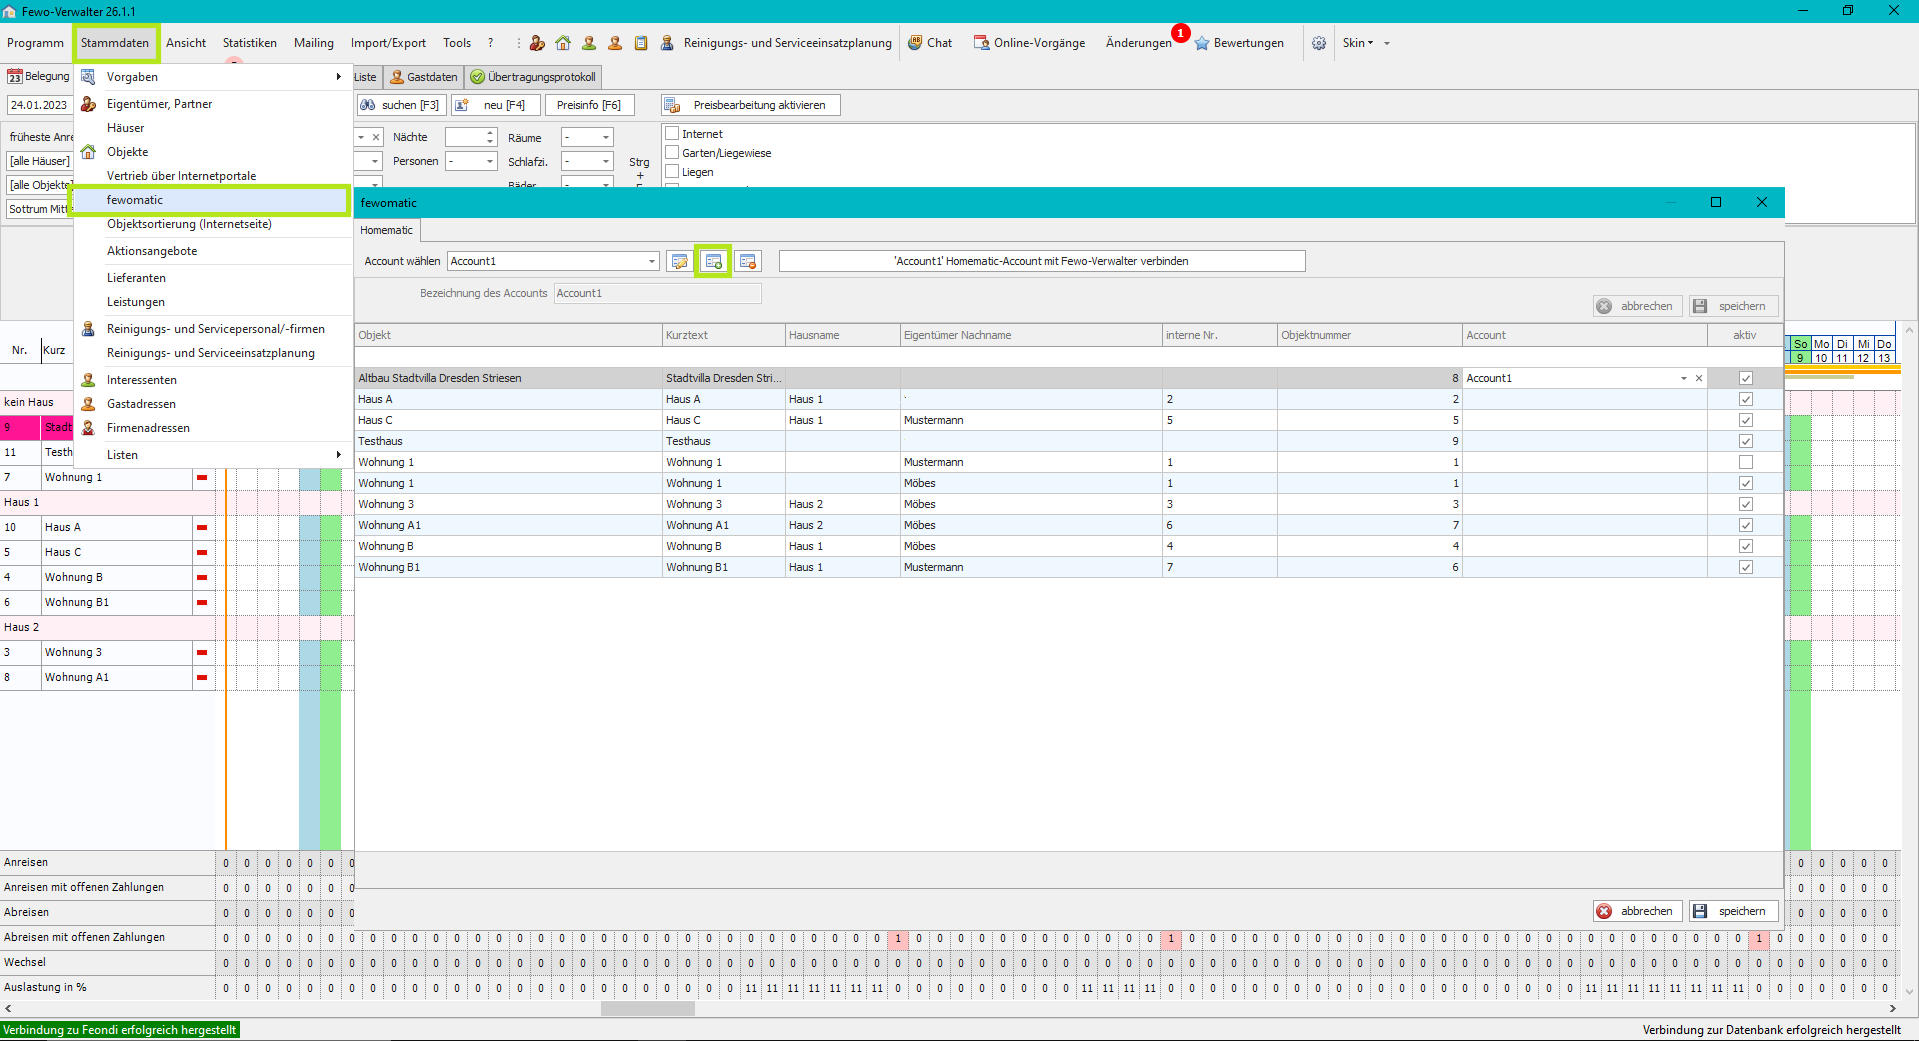
Task: Click 'Account1' Homematic-Account verbinden button
Action: pos(1042,261)
